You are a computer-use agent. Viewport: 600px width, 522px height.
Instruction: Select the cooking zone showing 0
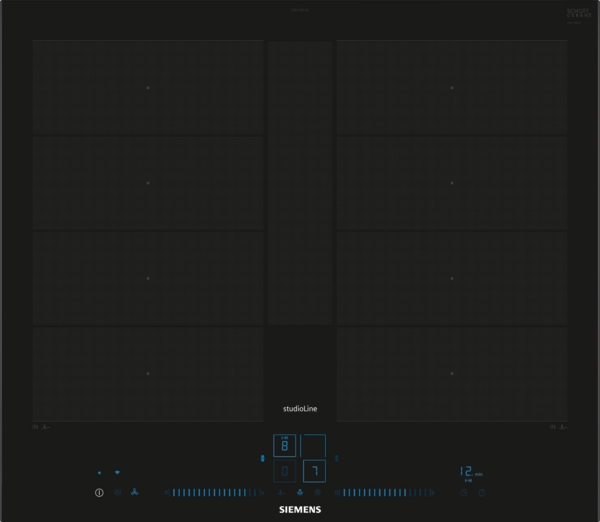point(285,470)
